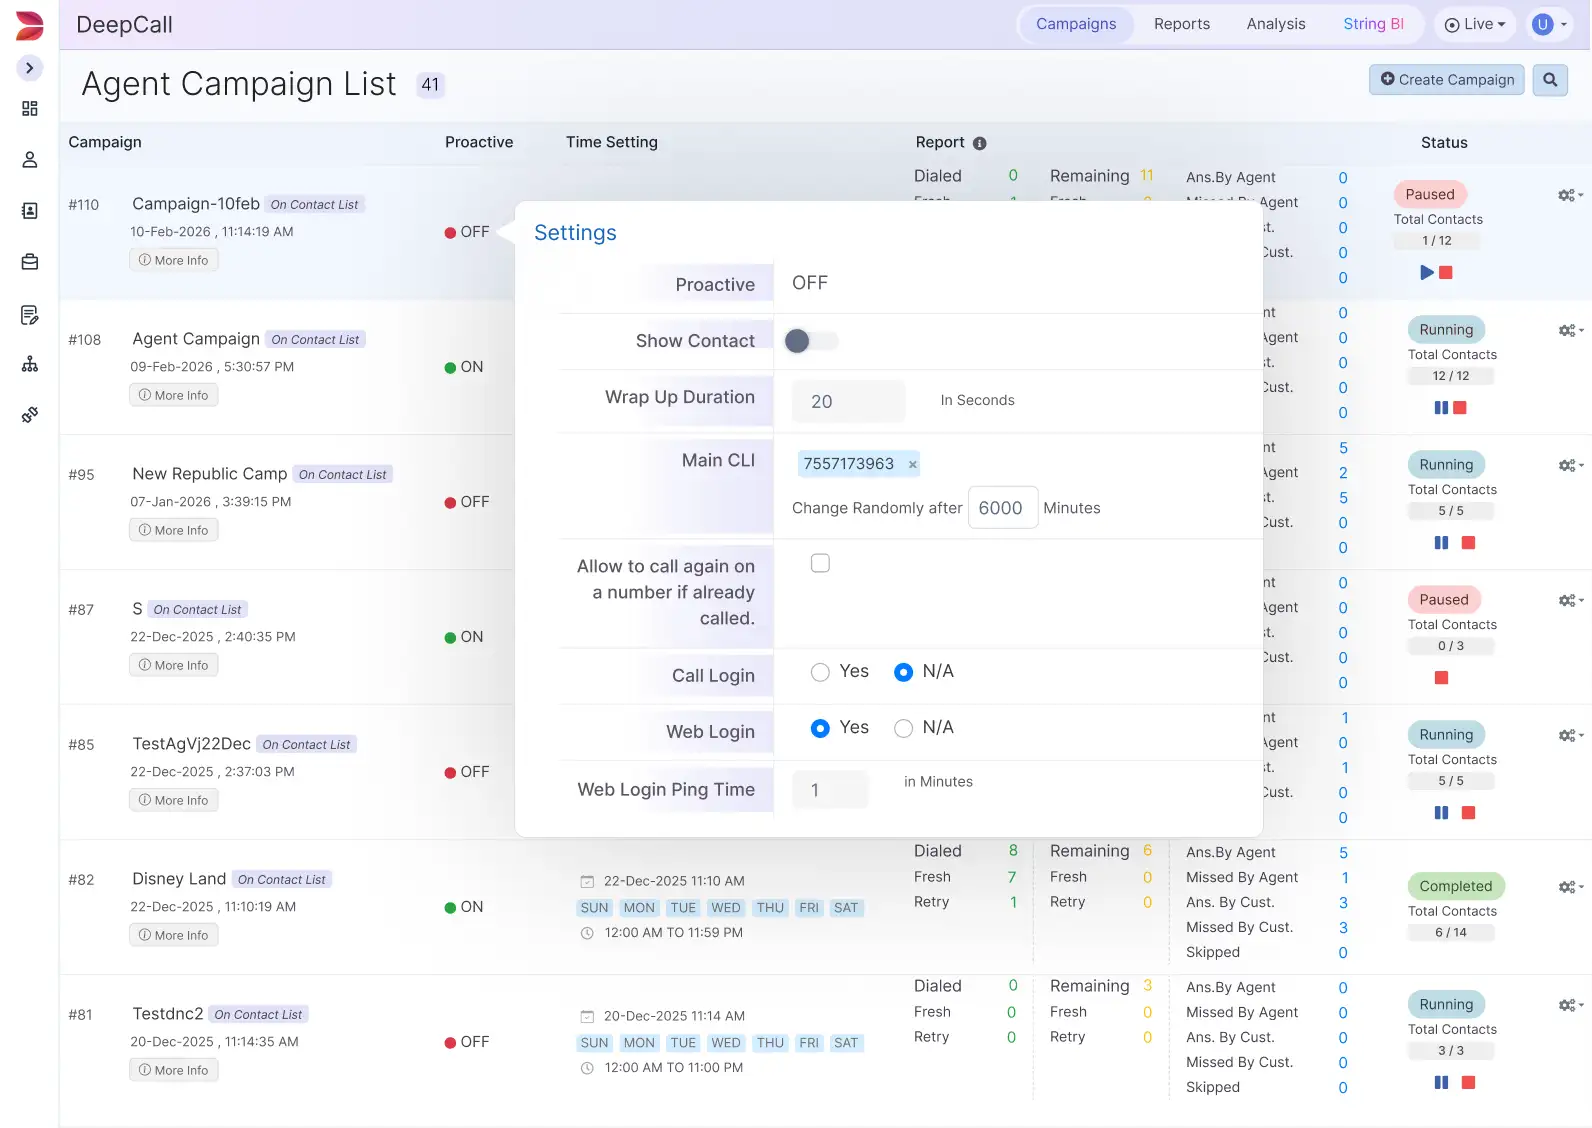Open the hierarchy tree icon in sidebar
Image resolution: width=1592 pixels, height=1128 pixels.
point(30,364)
